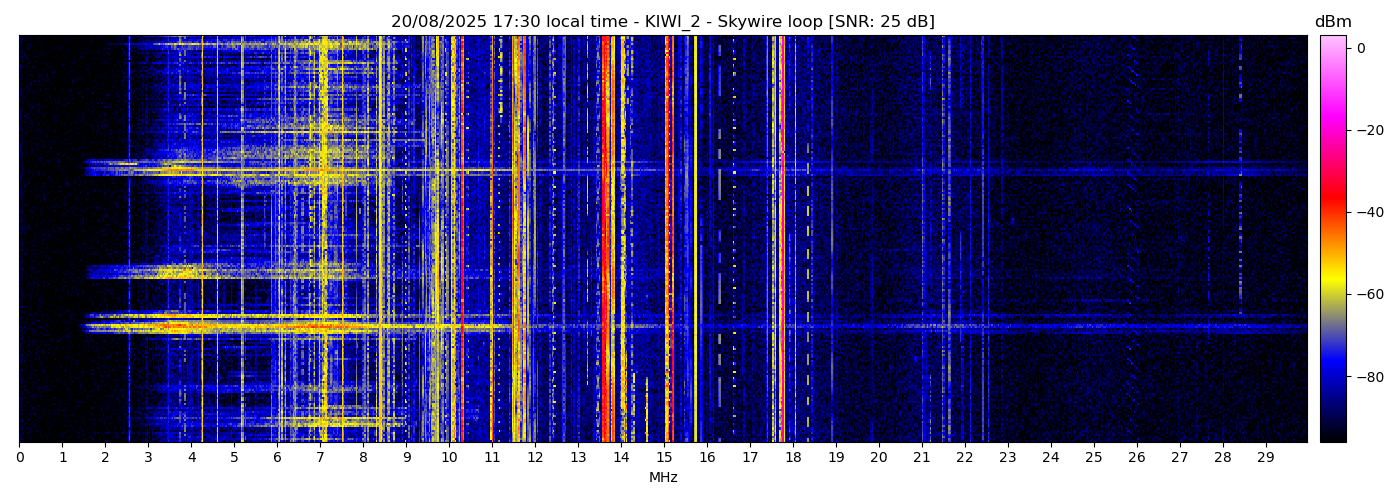This screenshot has width=1400, height=500.
Task: Click the 0 MHz axis tick label
Action: (x=19, y=458)
